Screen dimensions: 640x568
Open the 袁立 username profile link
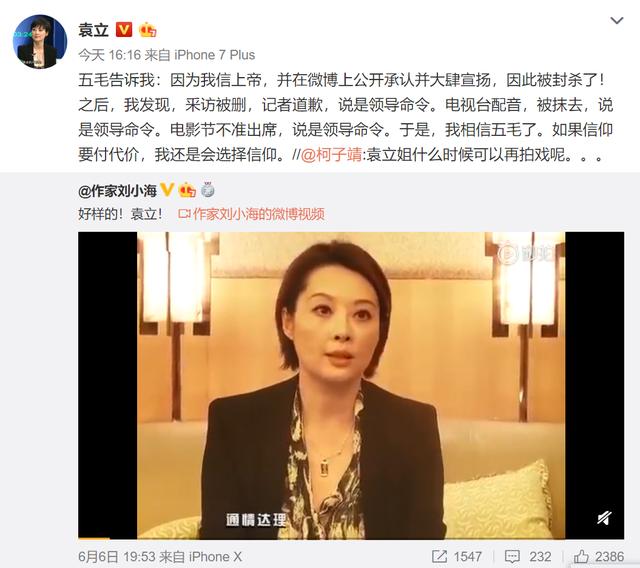tap(93, 30)
